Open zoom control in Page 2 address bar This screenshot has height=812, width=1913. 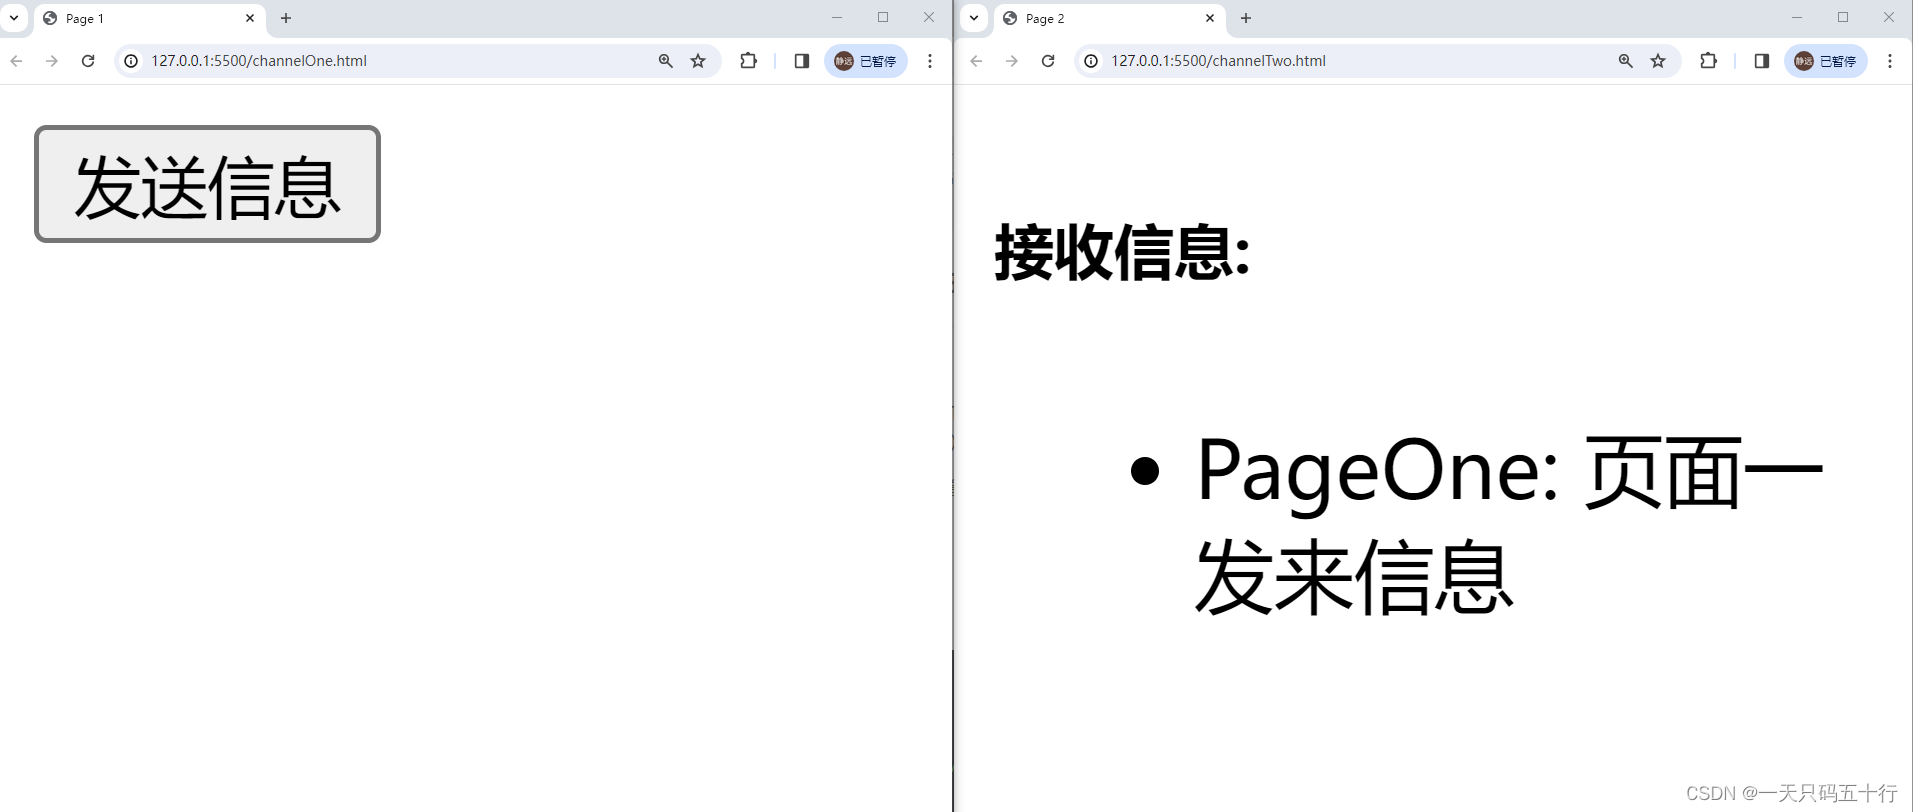coord(1626,61)
